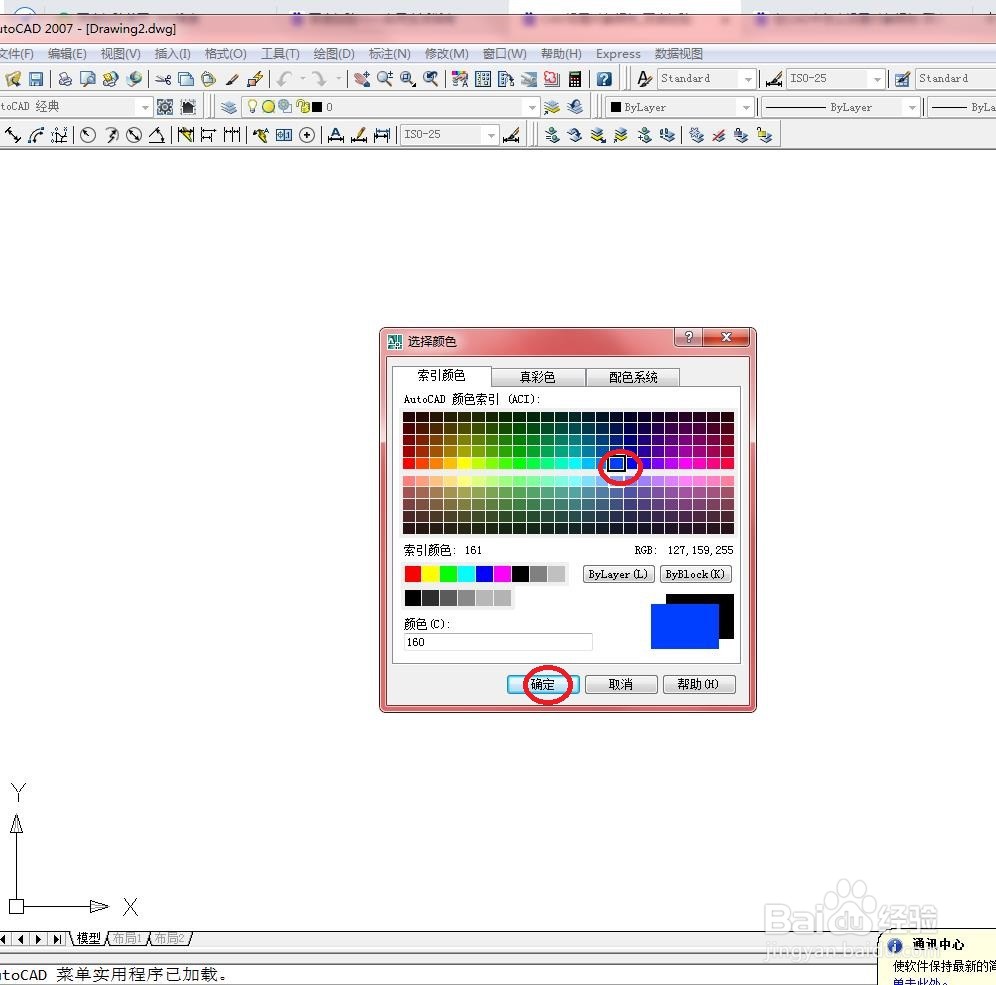Open the ByLayer color control dropdown

(680, 107)
